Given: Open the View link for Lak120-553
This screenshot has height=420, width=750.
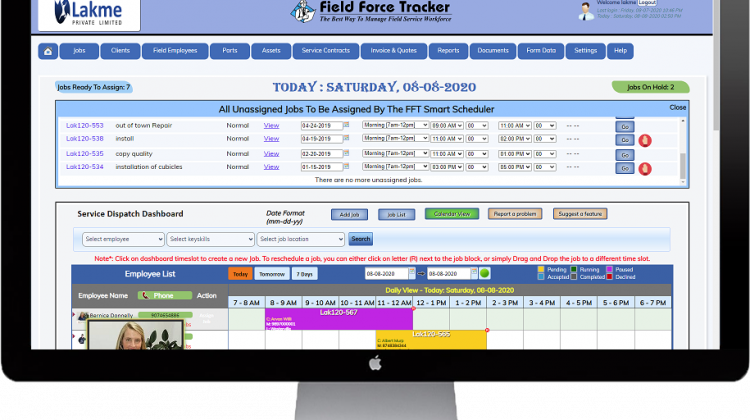Looking at the screenshot, I should click(x=271, y=125).
